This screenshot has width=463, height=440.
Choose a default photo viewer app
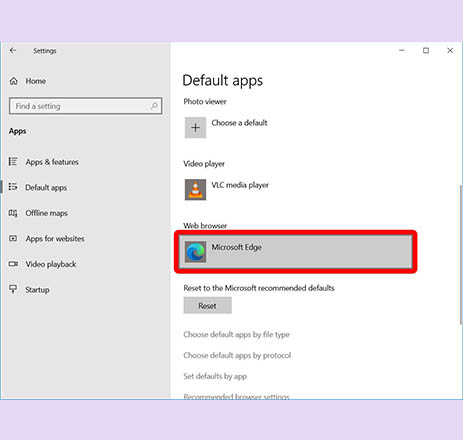[x=239, y=123]
